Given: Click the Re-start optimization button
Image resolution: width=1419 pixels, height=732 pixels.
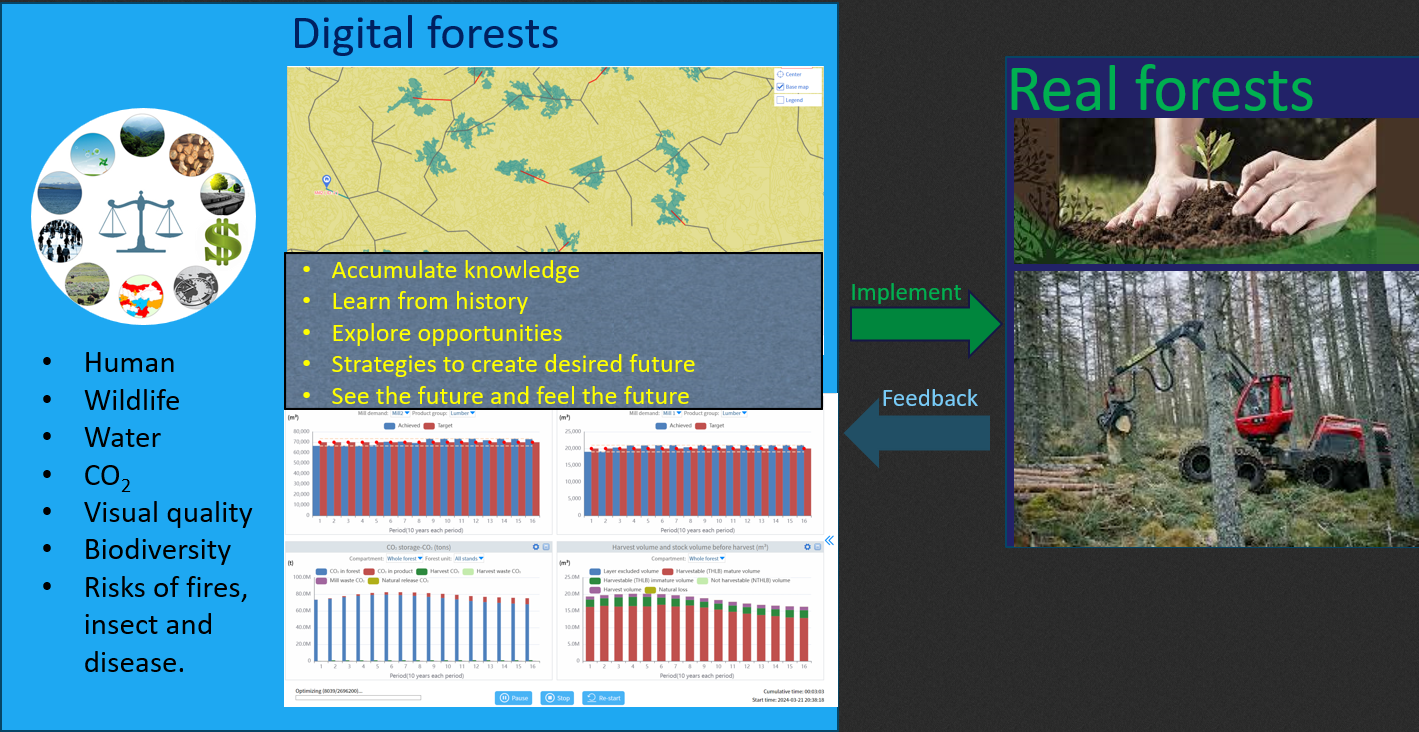Looking at the screenshot, I should 603,698.
